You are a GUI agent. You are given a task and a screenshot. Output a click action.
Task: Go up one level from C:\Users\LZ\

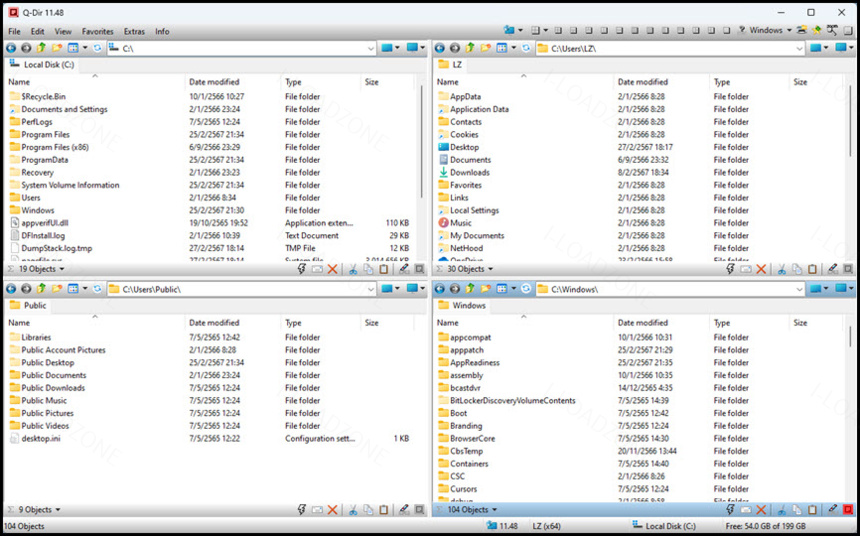pos(470,48)
